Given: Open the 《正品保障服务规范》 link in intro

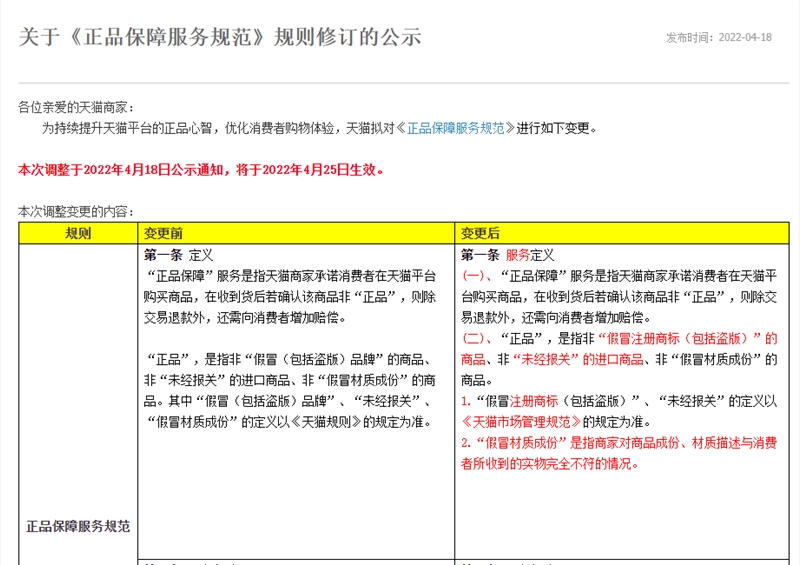Looking at the screenshot, I should coord(460,129).
